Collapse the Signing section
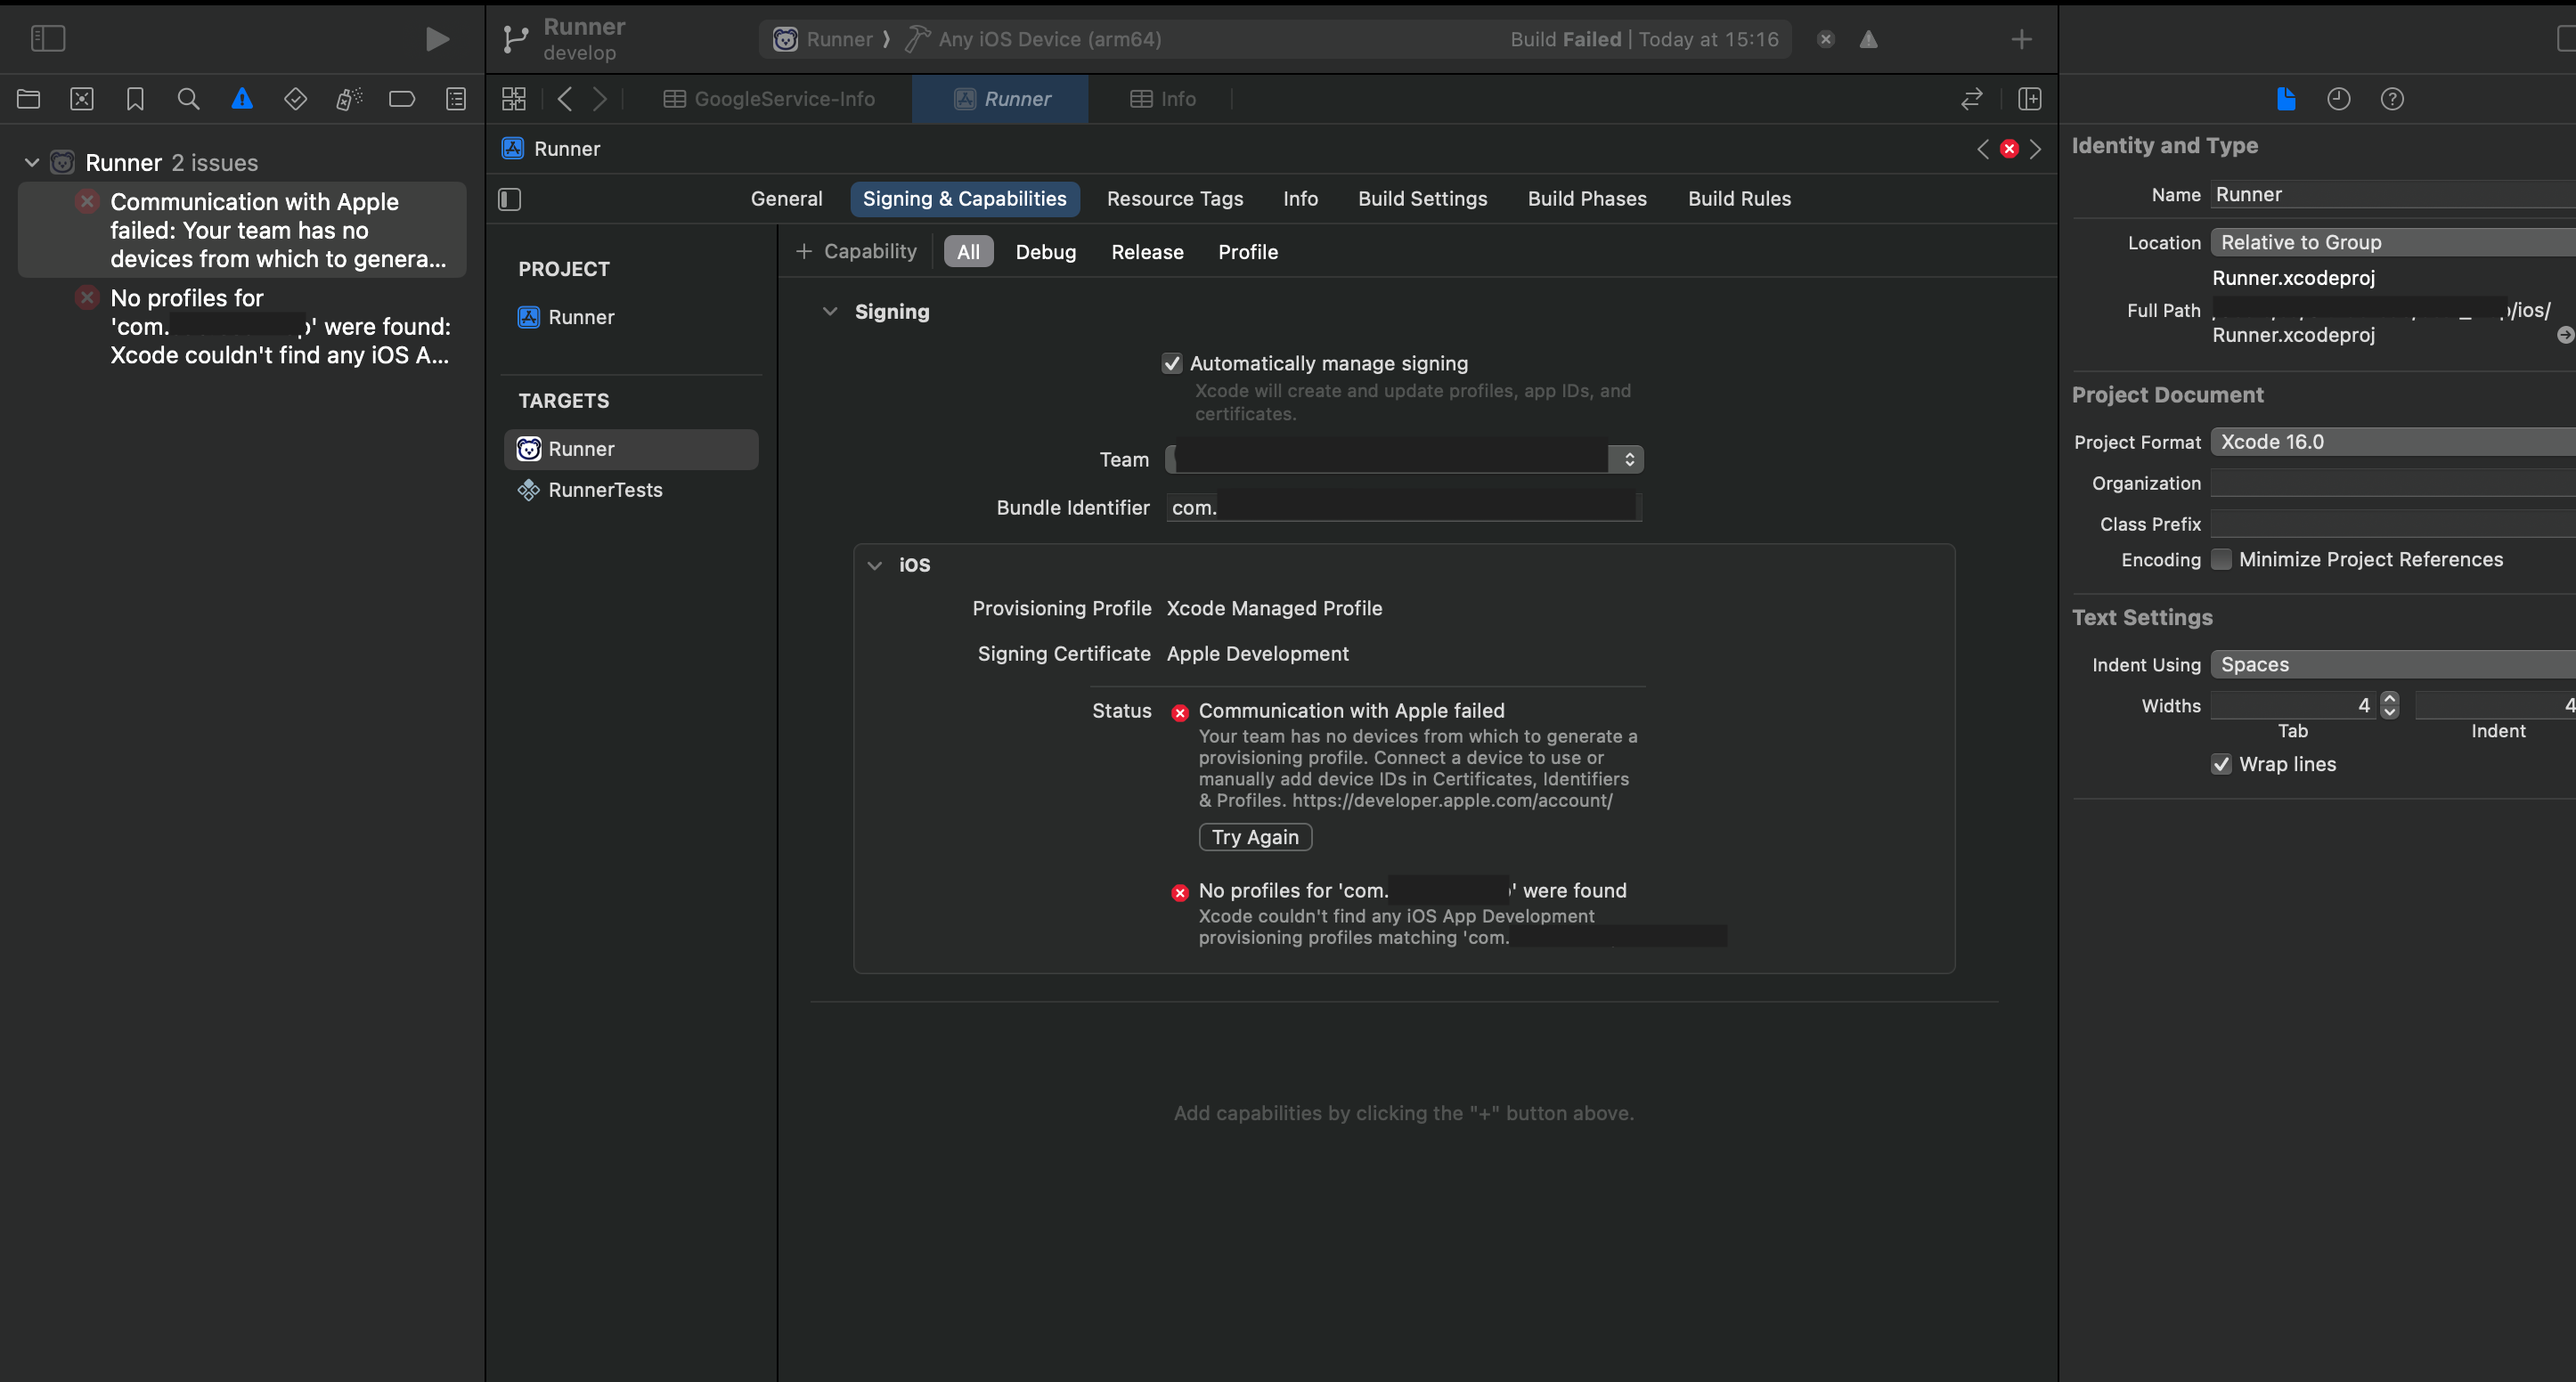This screenshot has height=1382, width=2576. (830, 311)
